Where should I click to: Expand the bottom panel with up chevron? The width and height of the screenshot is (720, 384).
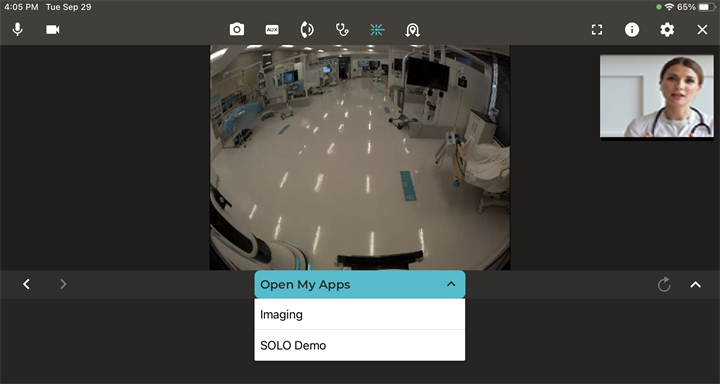point(696,285)
